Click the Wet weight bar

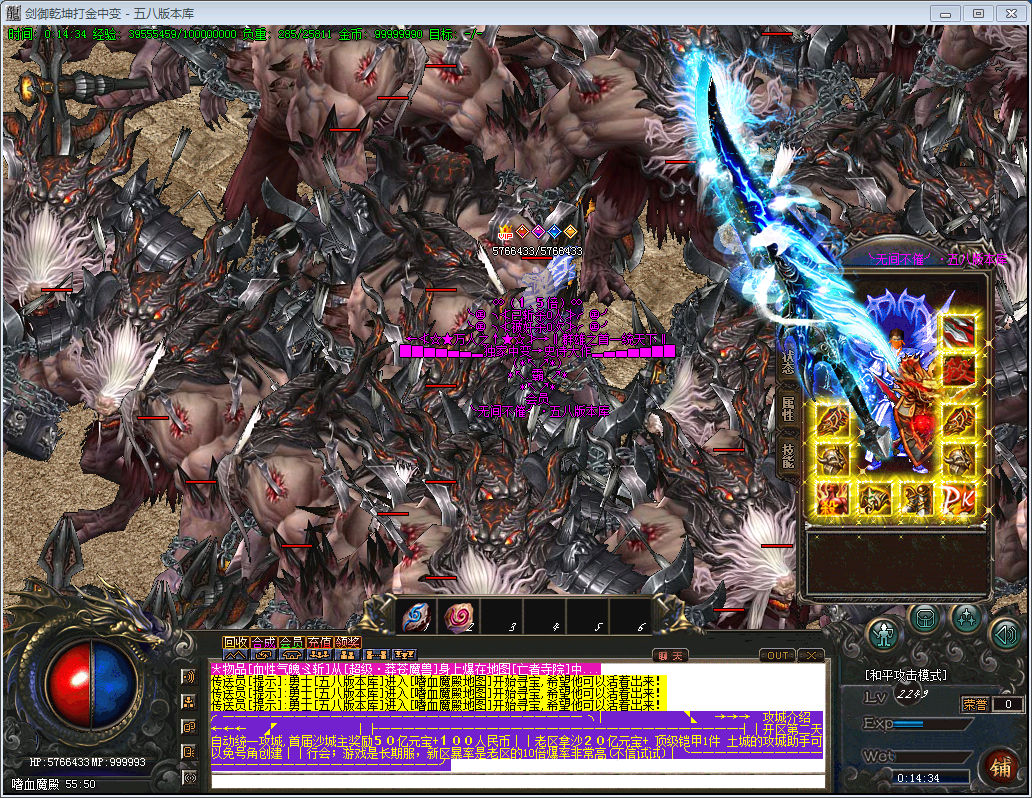tap(934, 757)
